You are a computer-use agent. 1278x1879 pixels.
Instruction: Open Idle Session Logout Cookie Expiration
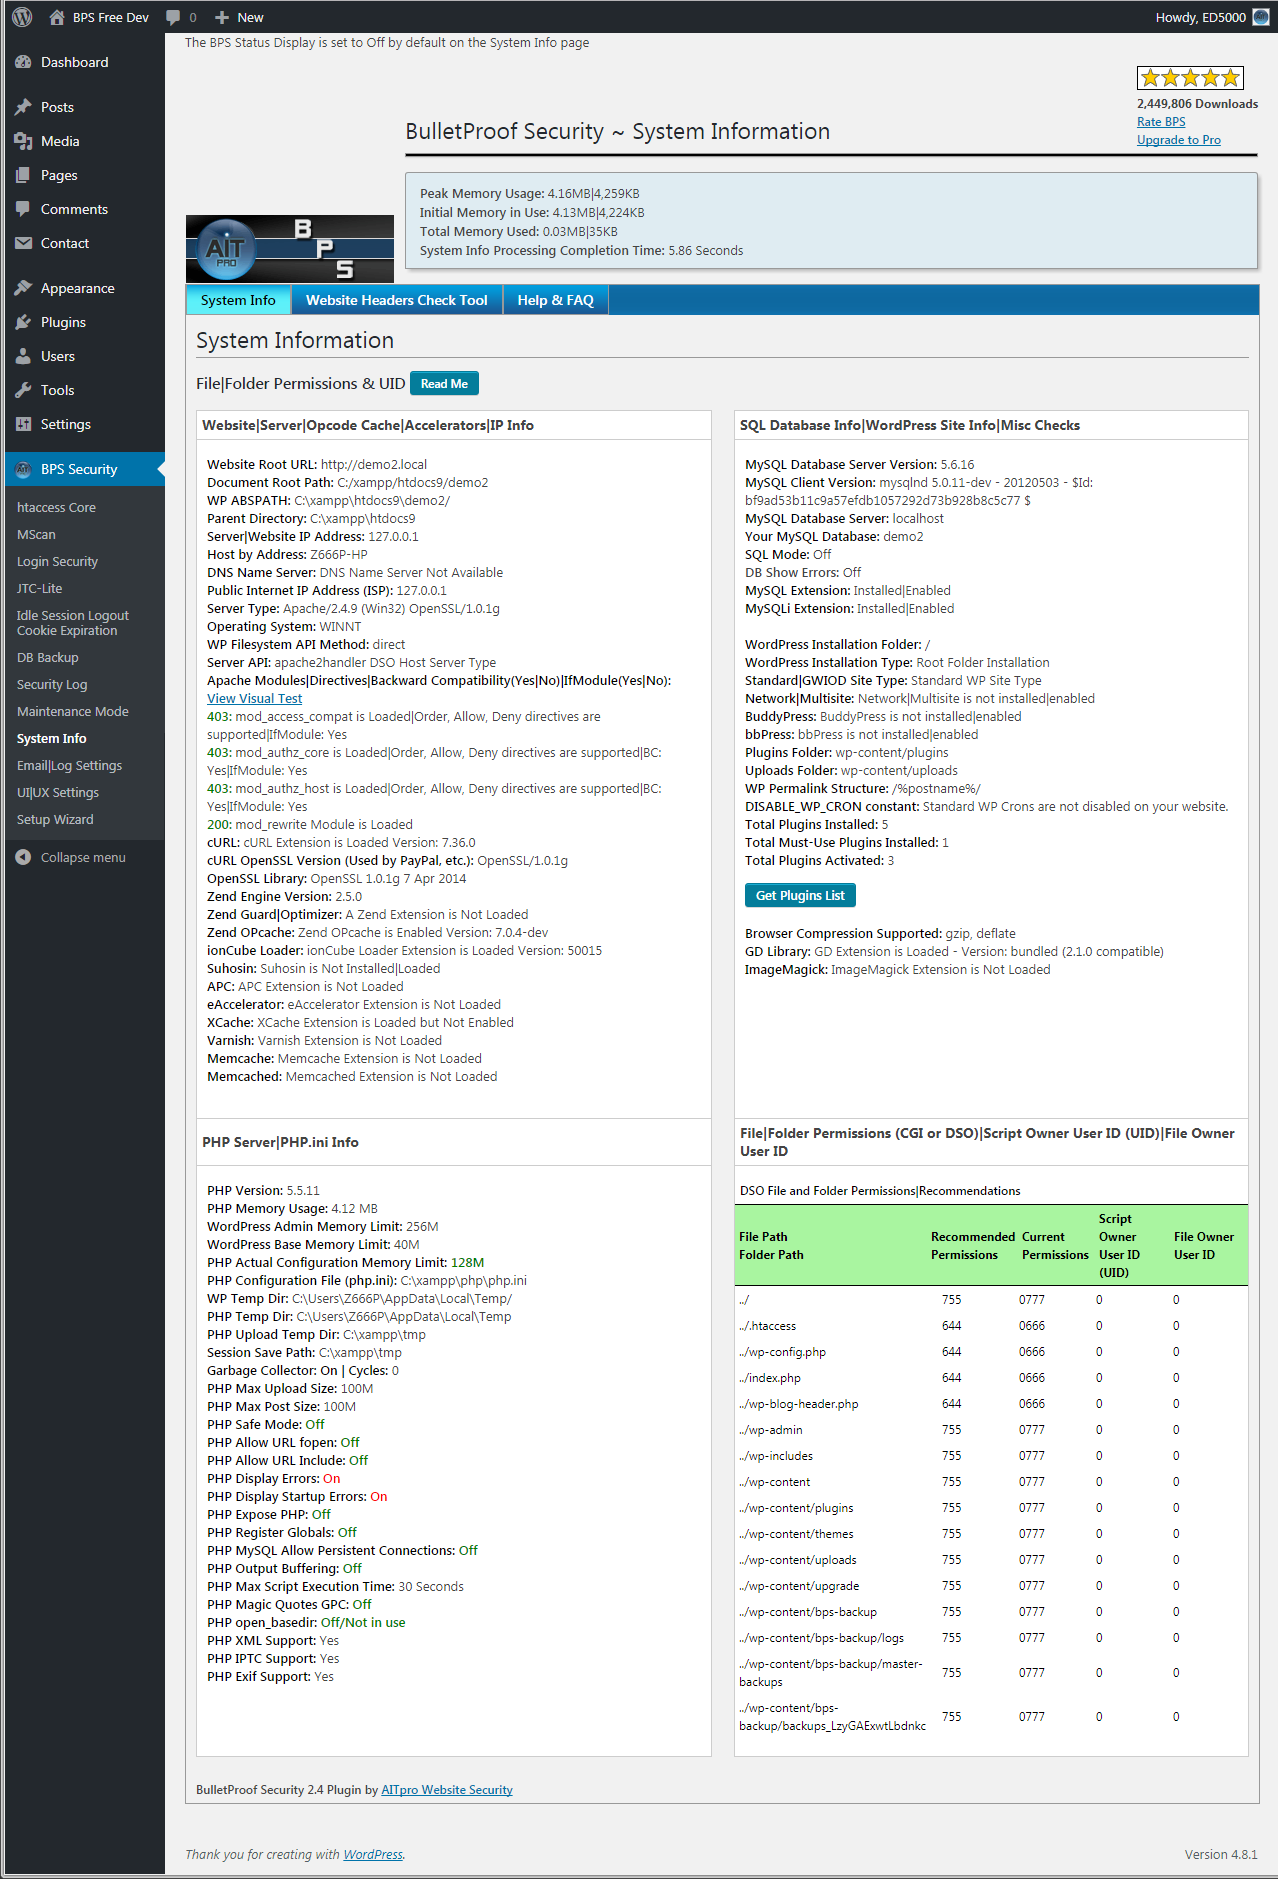click(x=72, y=623)
